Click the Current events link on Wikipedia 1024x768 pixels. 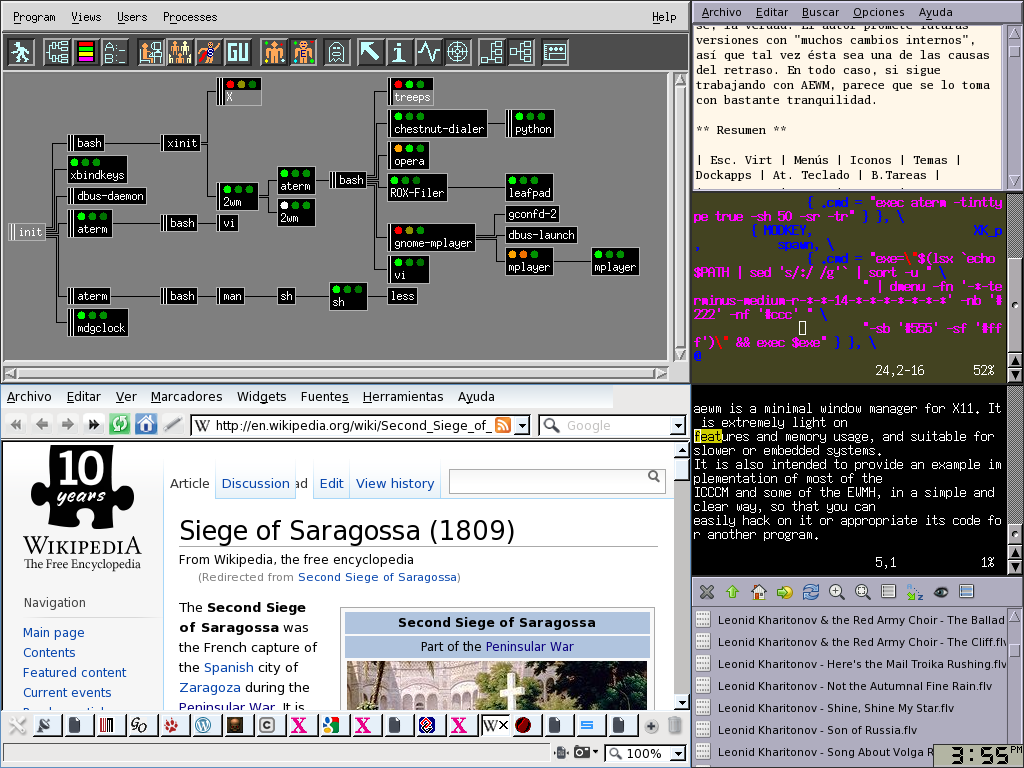67,692
